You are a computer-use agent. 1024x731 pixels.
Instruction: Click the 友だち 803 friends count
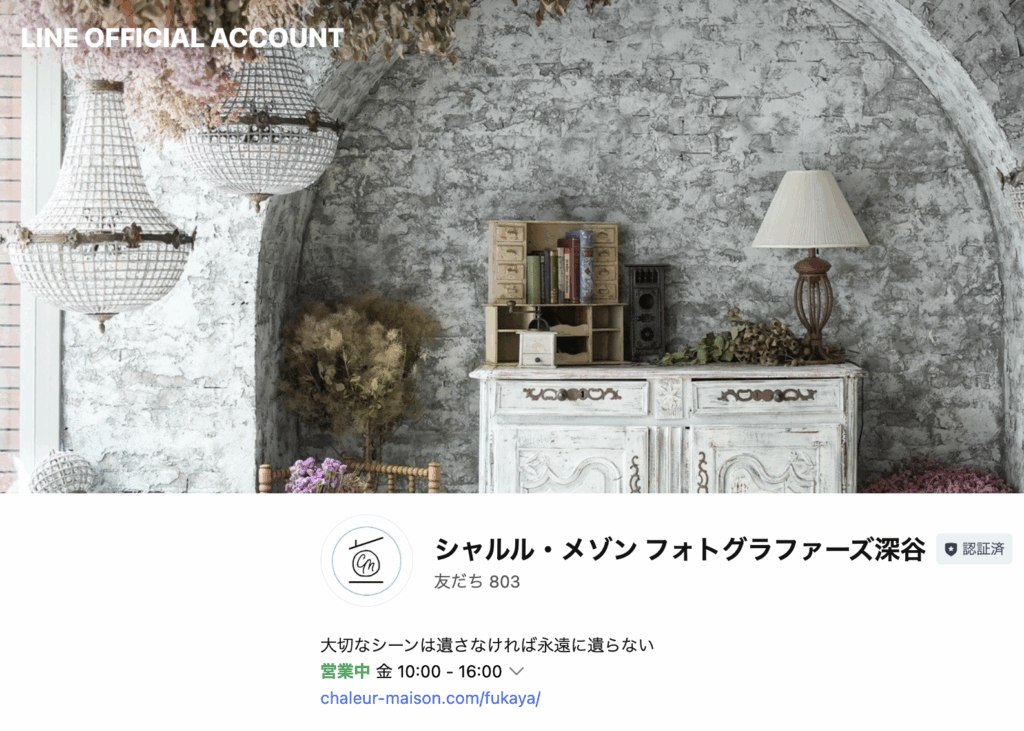[x=477, y=581]
